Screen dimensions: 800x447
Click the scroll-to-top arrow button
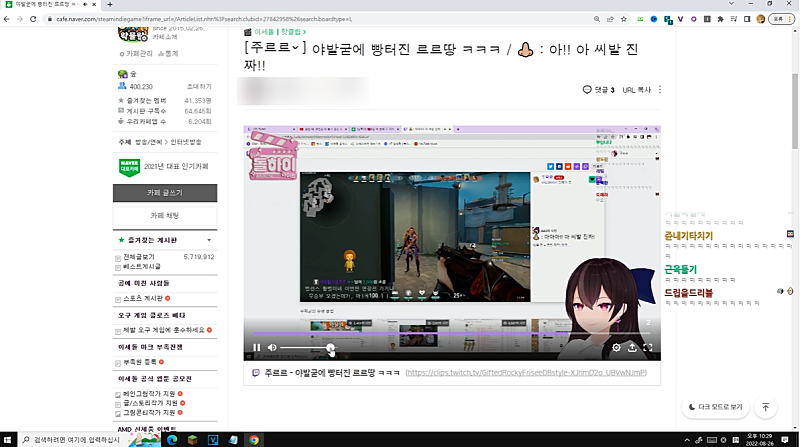point(766,407)
